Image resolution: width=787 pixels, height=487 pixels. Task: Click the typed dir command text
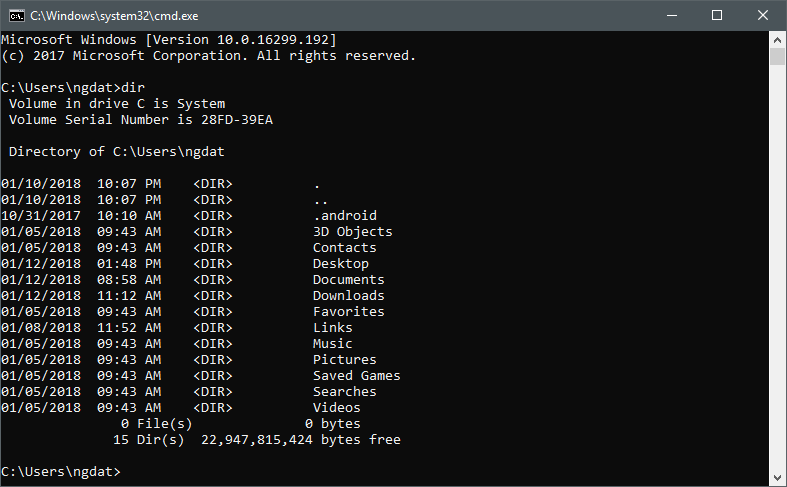click(x=132, y=88)
